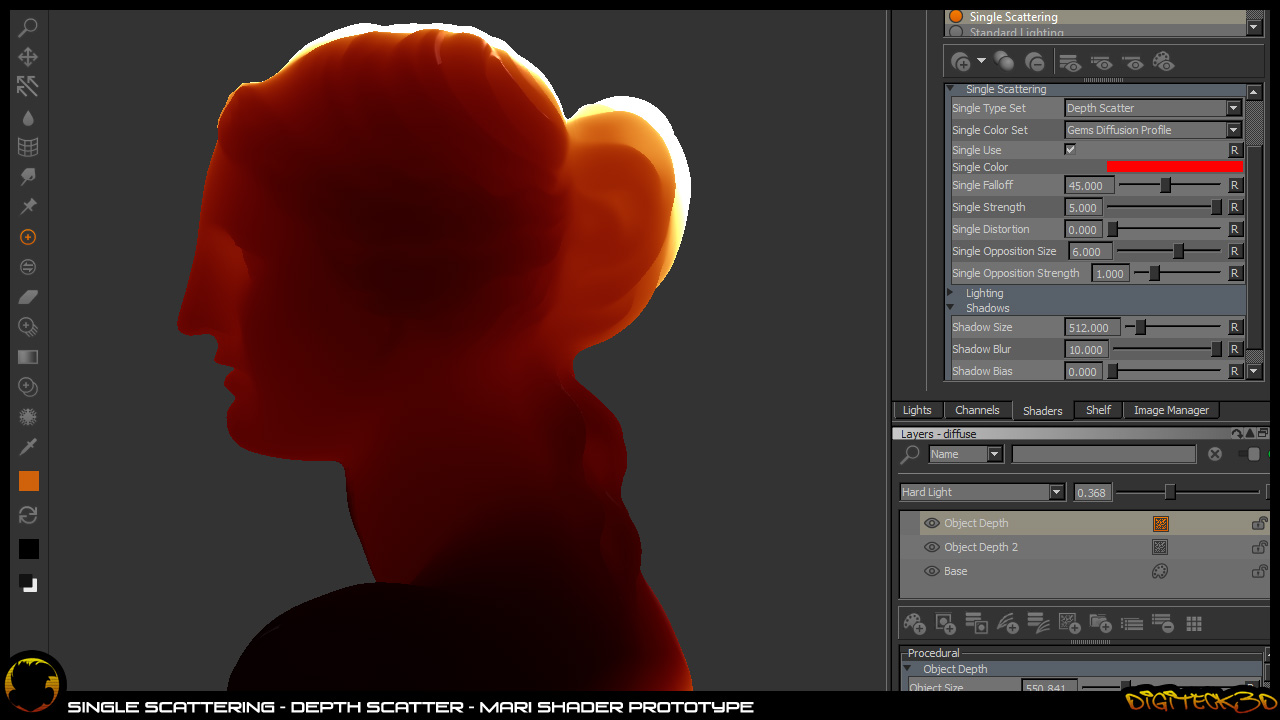Screen dimensions: 1280x720
Task: Pick the eyedropper color picker tool
Action: pyautogui.click(x=28, y=446)
